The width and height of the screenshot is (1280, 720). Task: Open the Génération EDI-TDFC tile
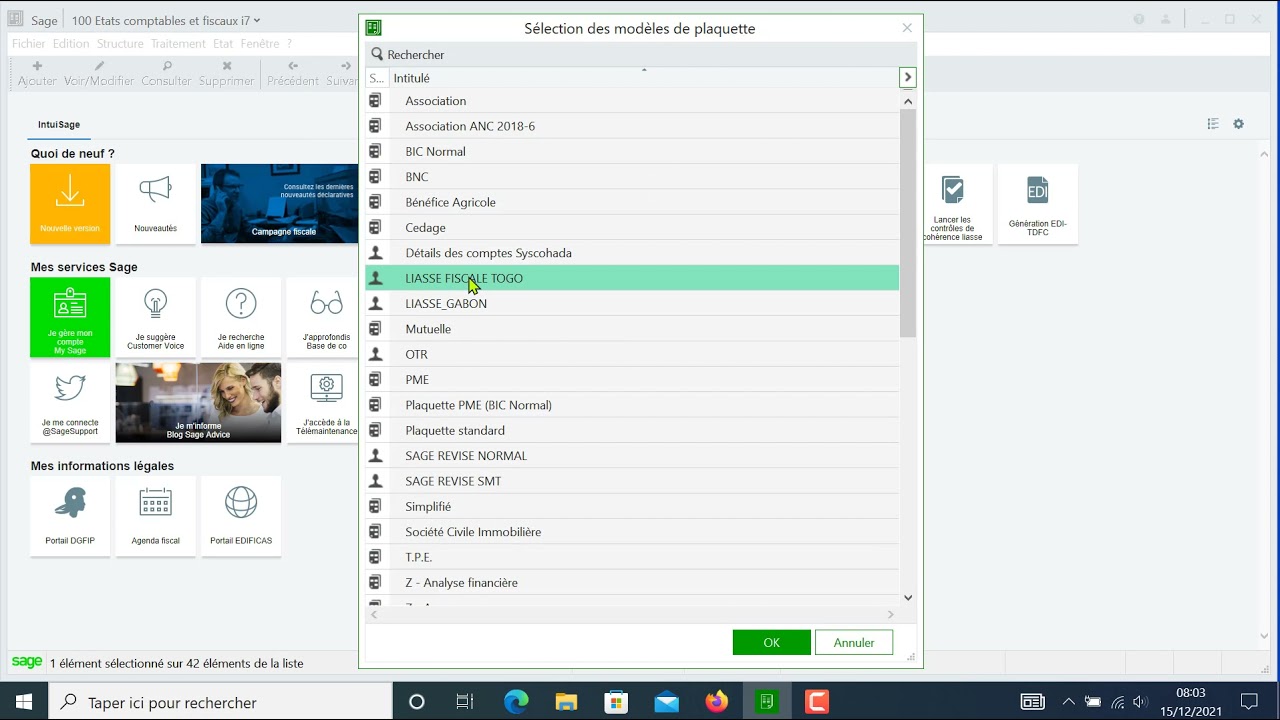[1038, 204]
